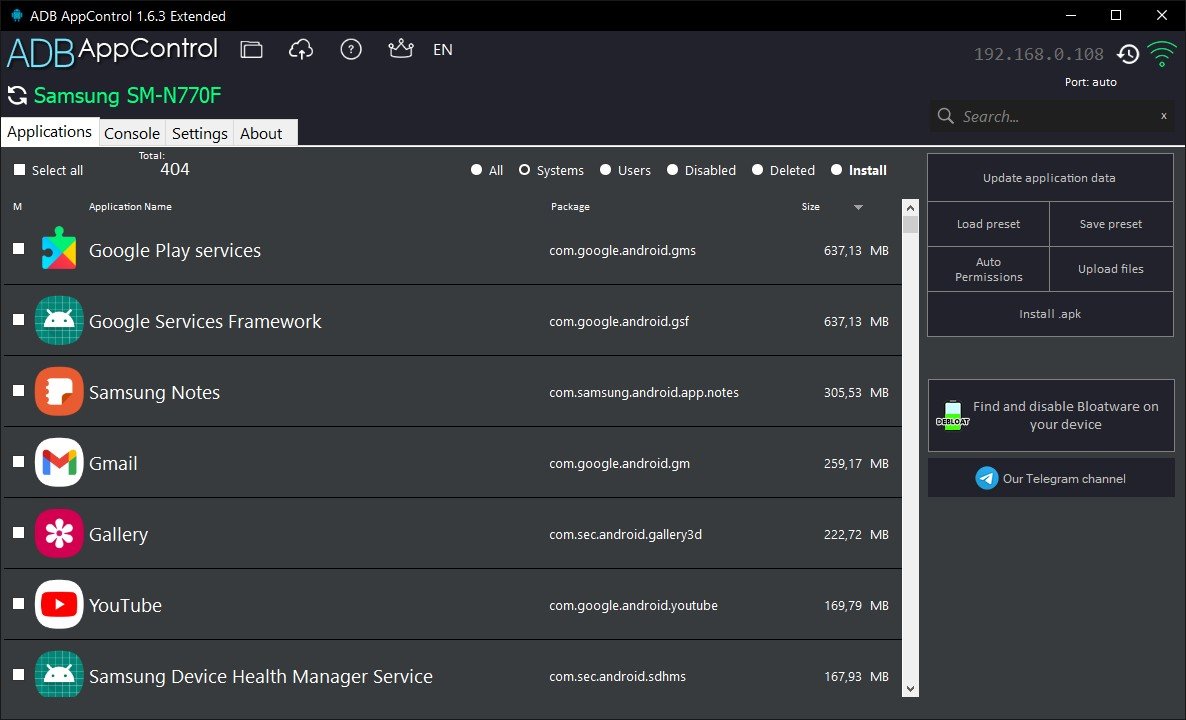Tick the Samsung Notes checkbox

[19, 391]
